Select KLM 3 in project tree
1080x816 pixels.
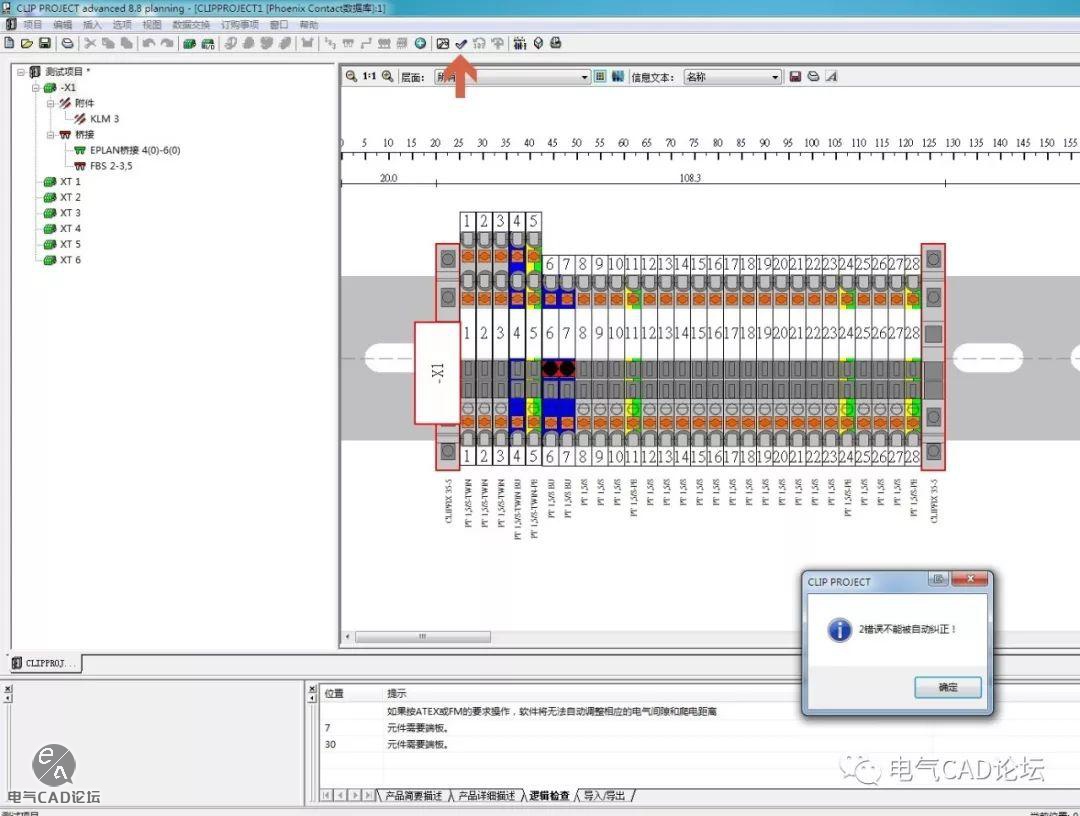click(104, 119)
